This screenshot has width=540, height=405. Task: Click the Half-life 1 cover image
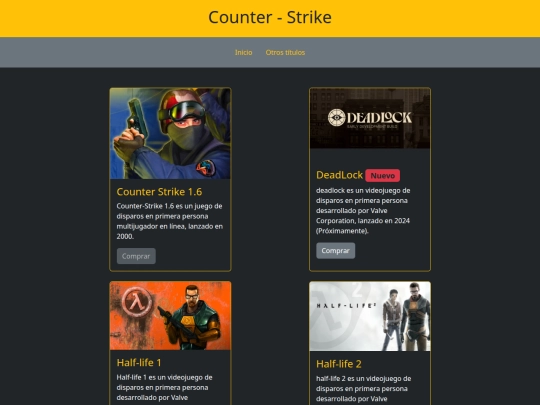(x=170, y=316)
